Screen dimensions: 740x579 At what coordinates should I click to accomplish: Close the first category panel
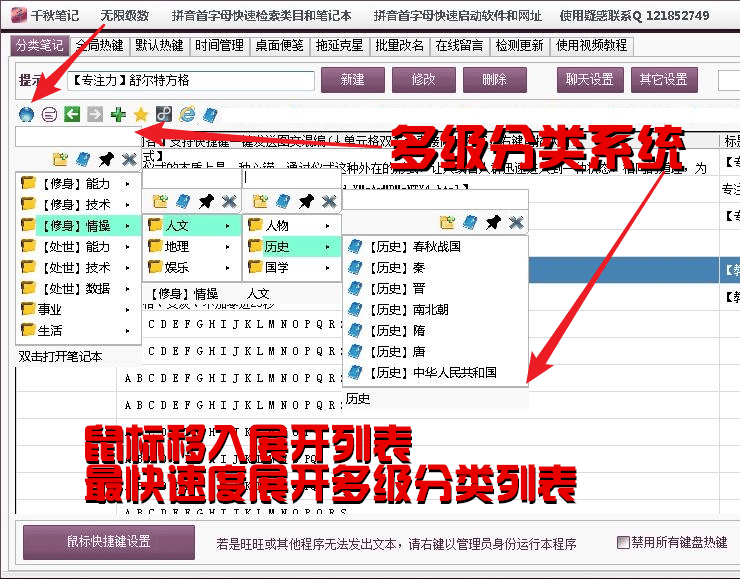pos(129,159)
